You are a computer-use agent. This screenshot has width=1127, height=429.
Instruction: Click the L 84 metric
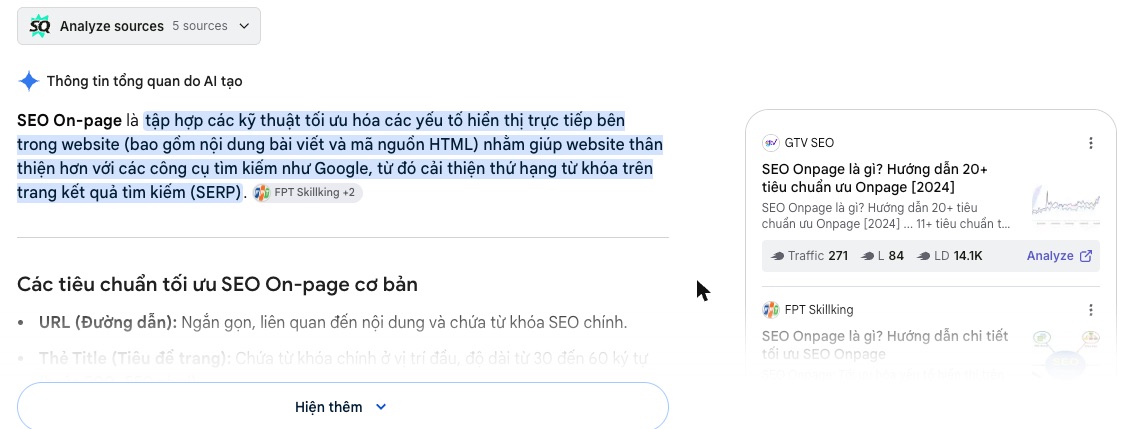883,256
